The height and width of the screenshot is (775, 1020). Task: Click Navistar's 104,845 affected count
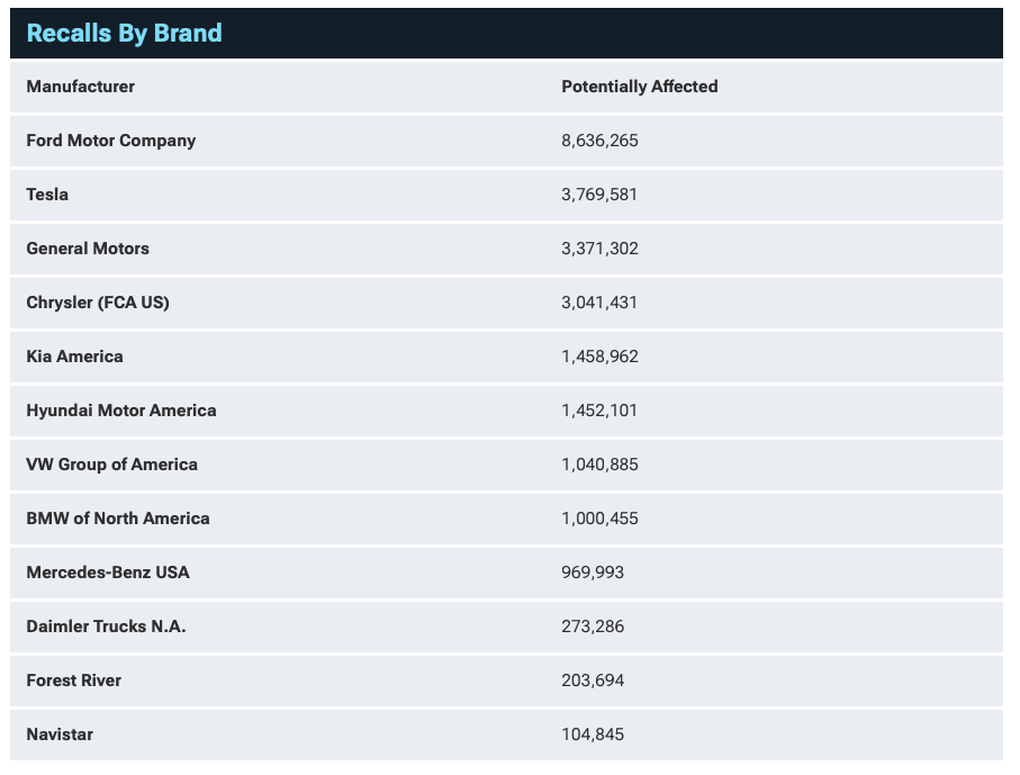pos(592,735)
